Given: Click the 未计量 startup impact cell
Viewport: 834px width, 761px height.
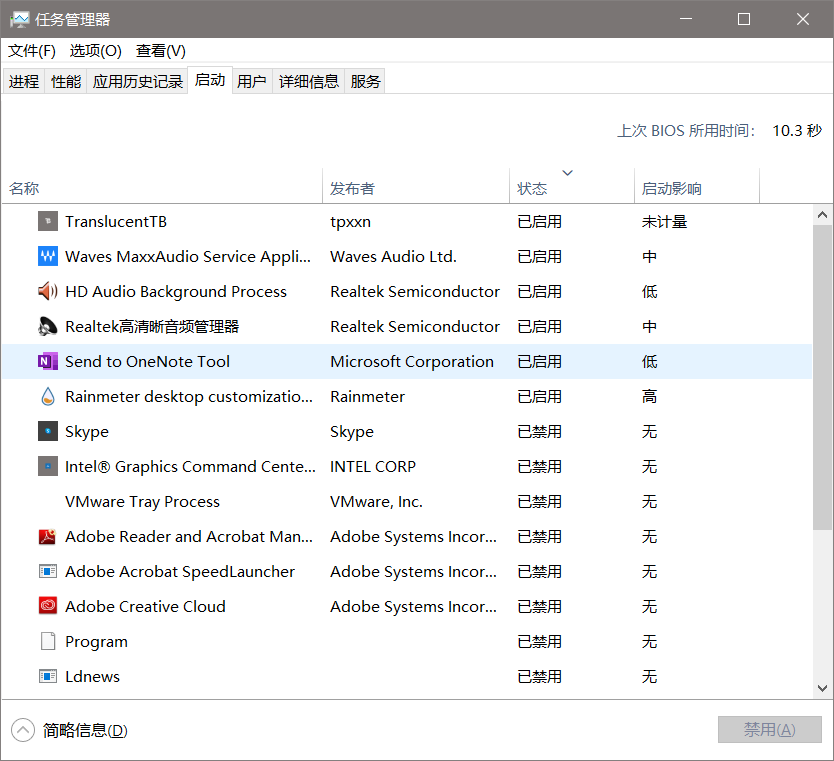Looking at the screenshot, I should pyautogui.click(x=664, y=222).
